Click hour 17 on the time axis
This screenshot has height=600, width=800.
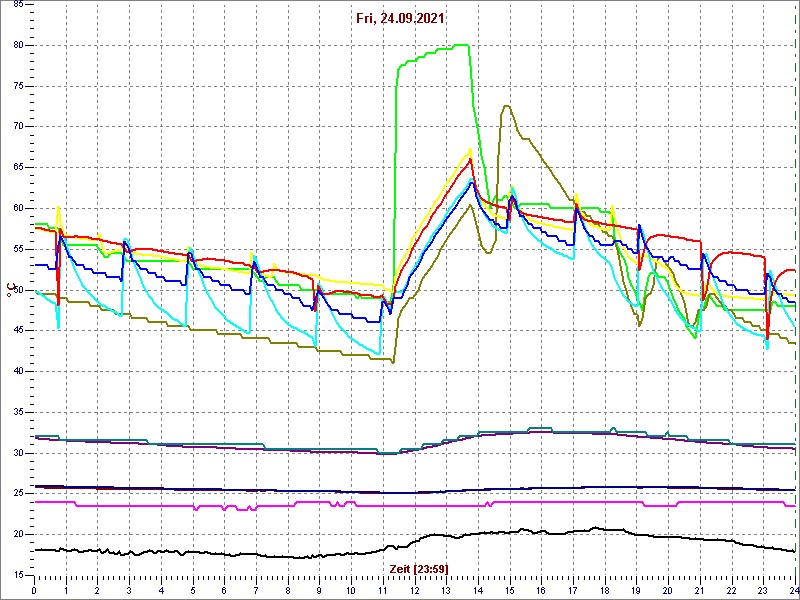point(573,590)
